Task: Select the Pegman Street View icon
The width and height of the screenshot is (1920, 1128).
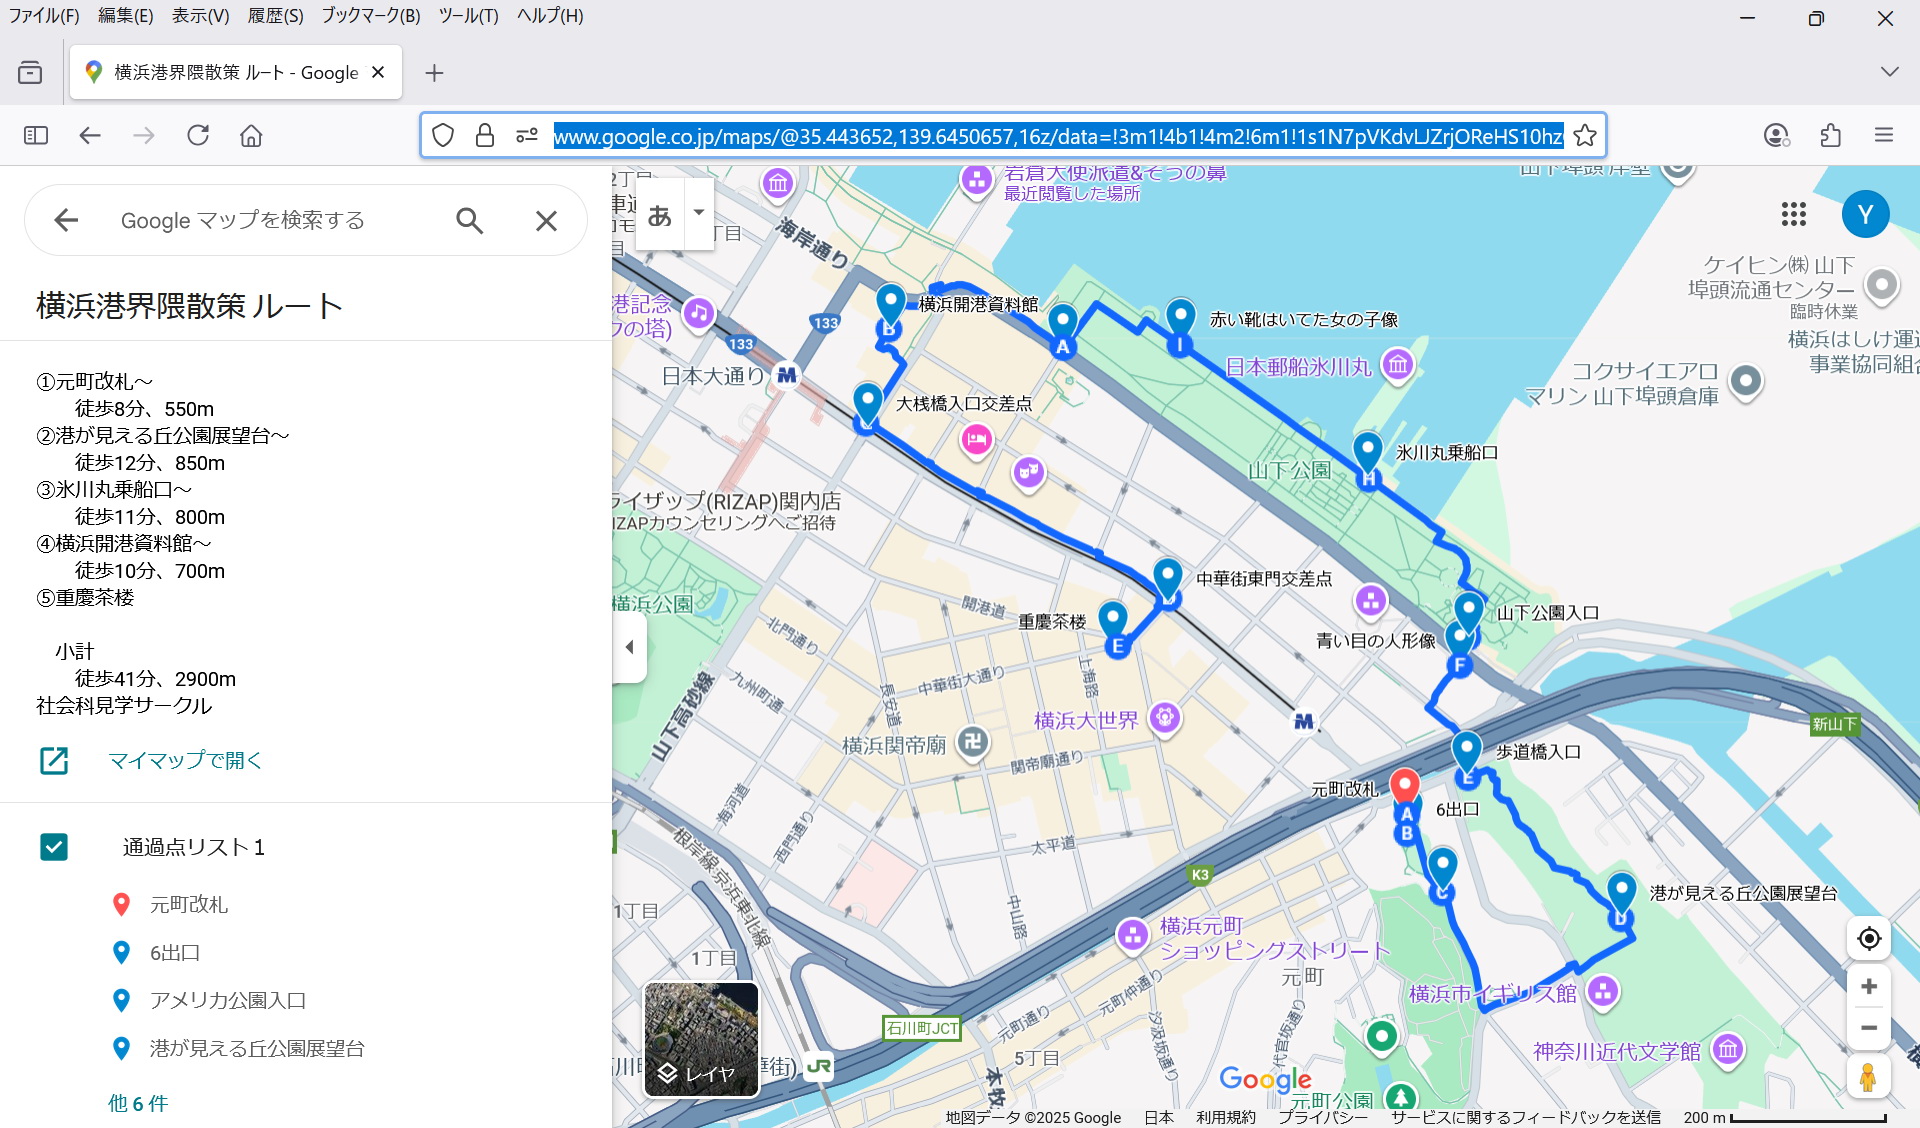Action: [x=1867, y=1078]
